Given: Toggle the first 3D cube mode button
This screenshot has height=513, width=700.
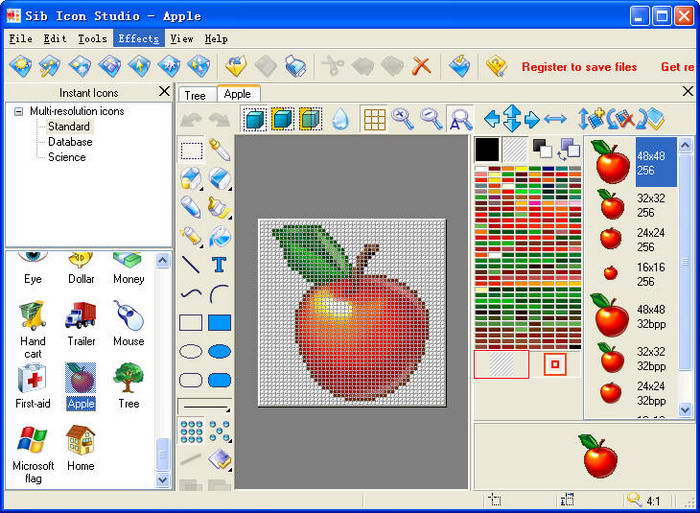Looking at the screenshot, I should tap(254, 119).
